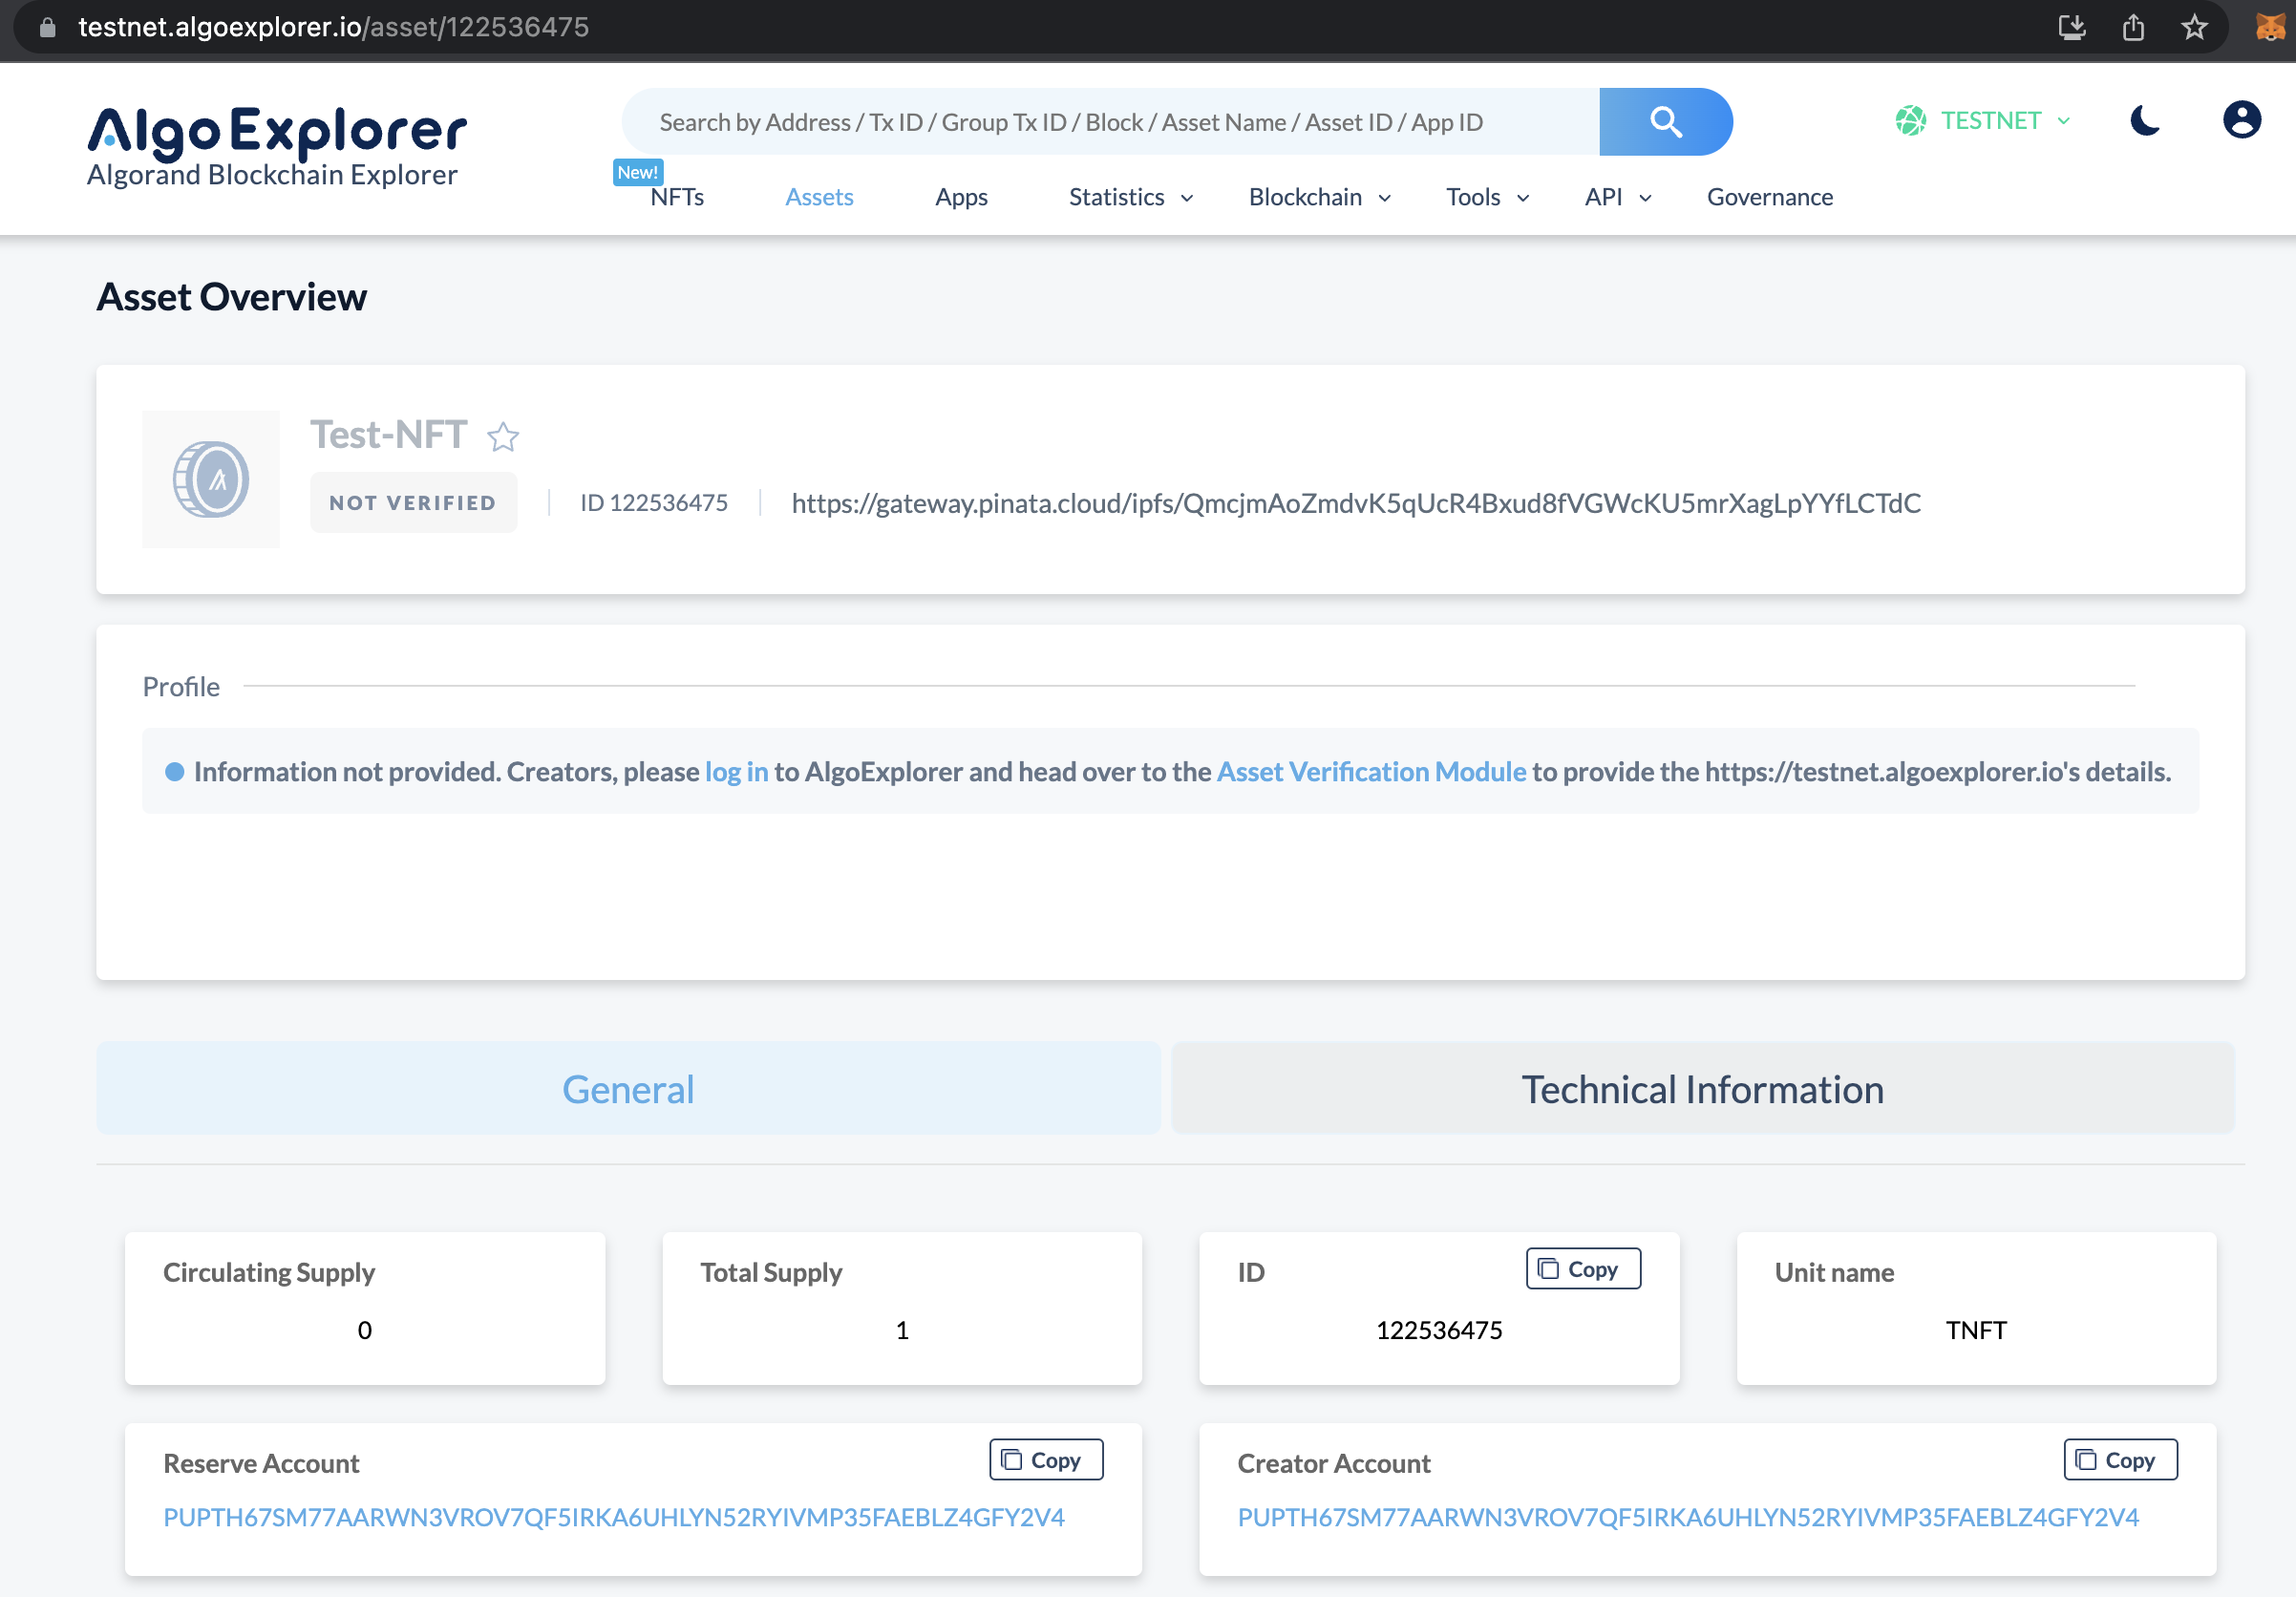Viewport: 2296px width, 1597px height.
Task: Open the Governance page
Action: coord(1769,197)
